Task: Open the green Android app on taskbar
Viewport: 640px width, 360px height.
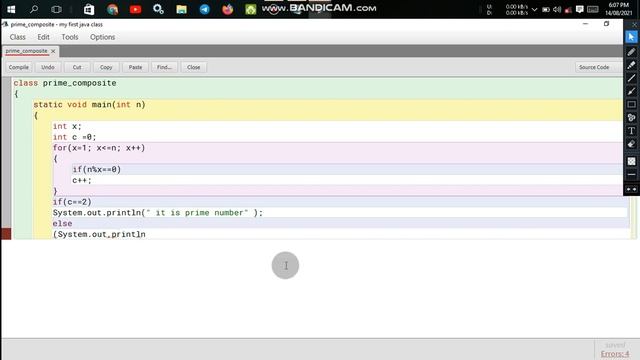Action: tap(251, 9)
